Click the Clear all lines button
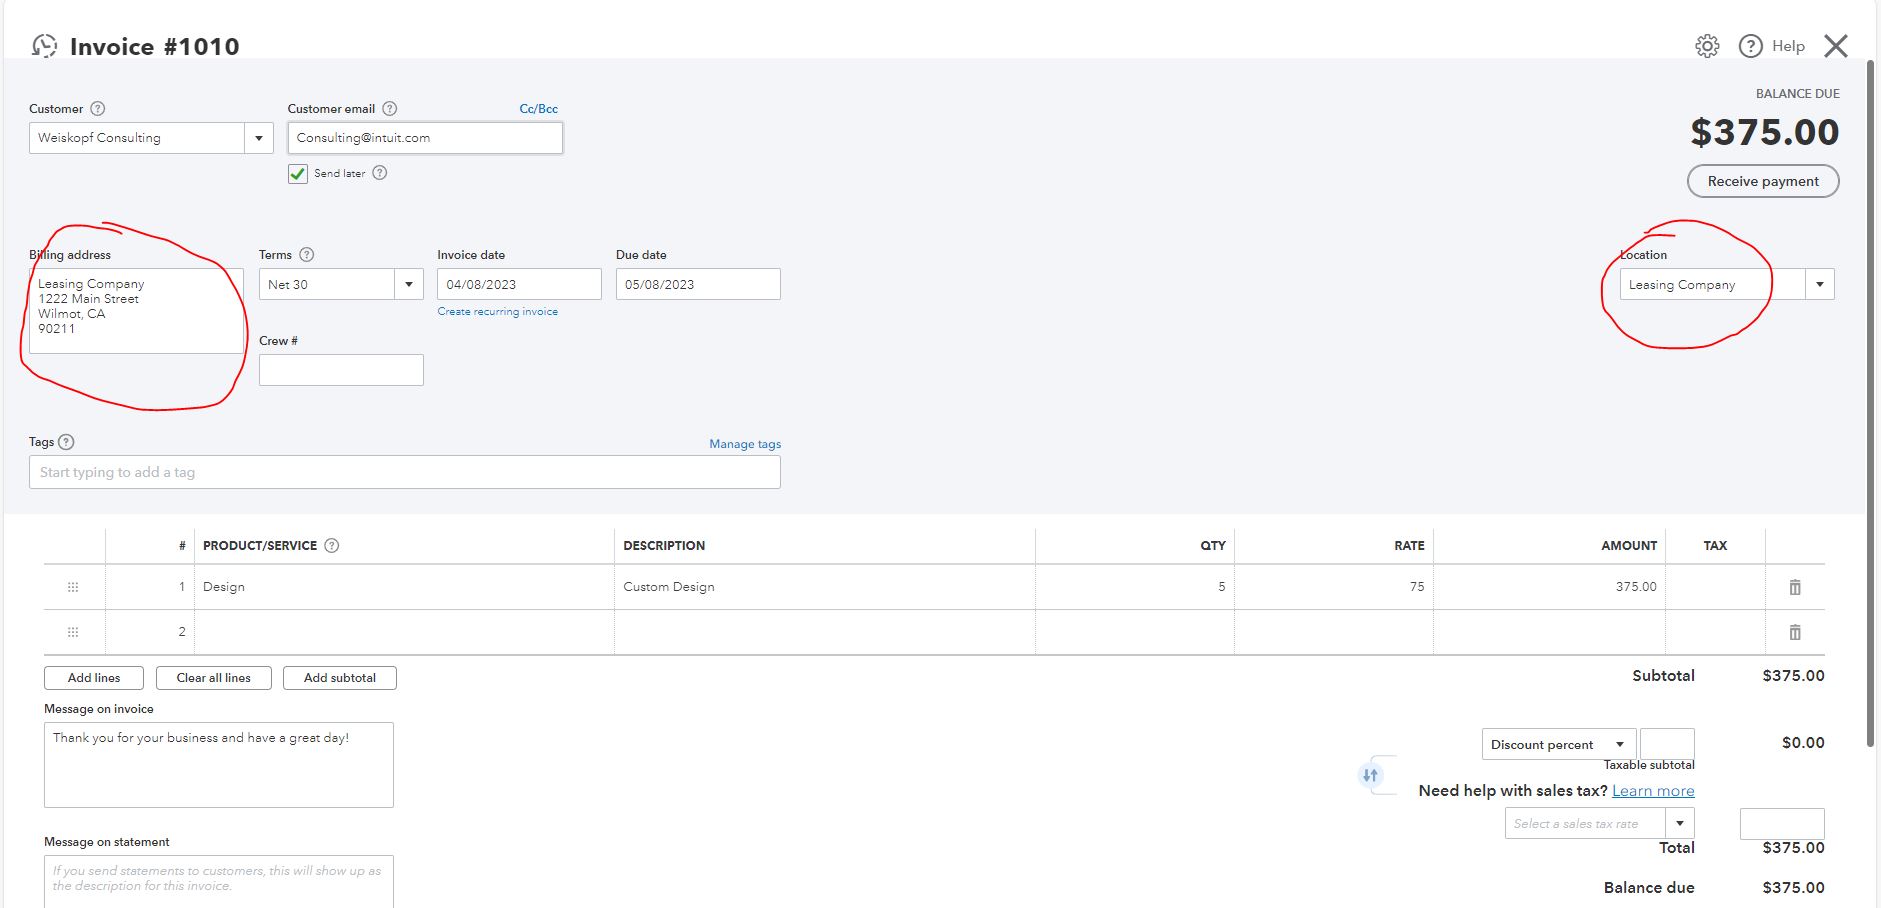The height and width of the screenshot is (908, 1881). (x=213, y=677)
